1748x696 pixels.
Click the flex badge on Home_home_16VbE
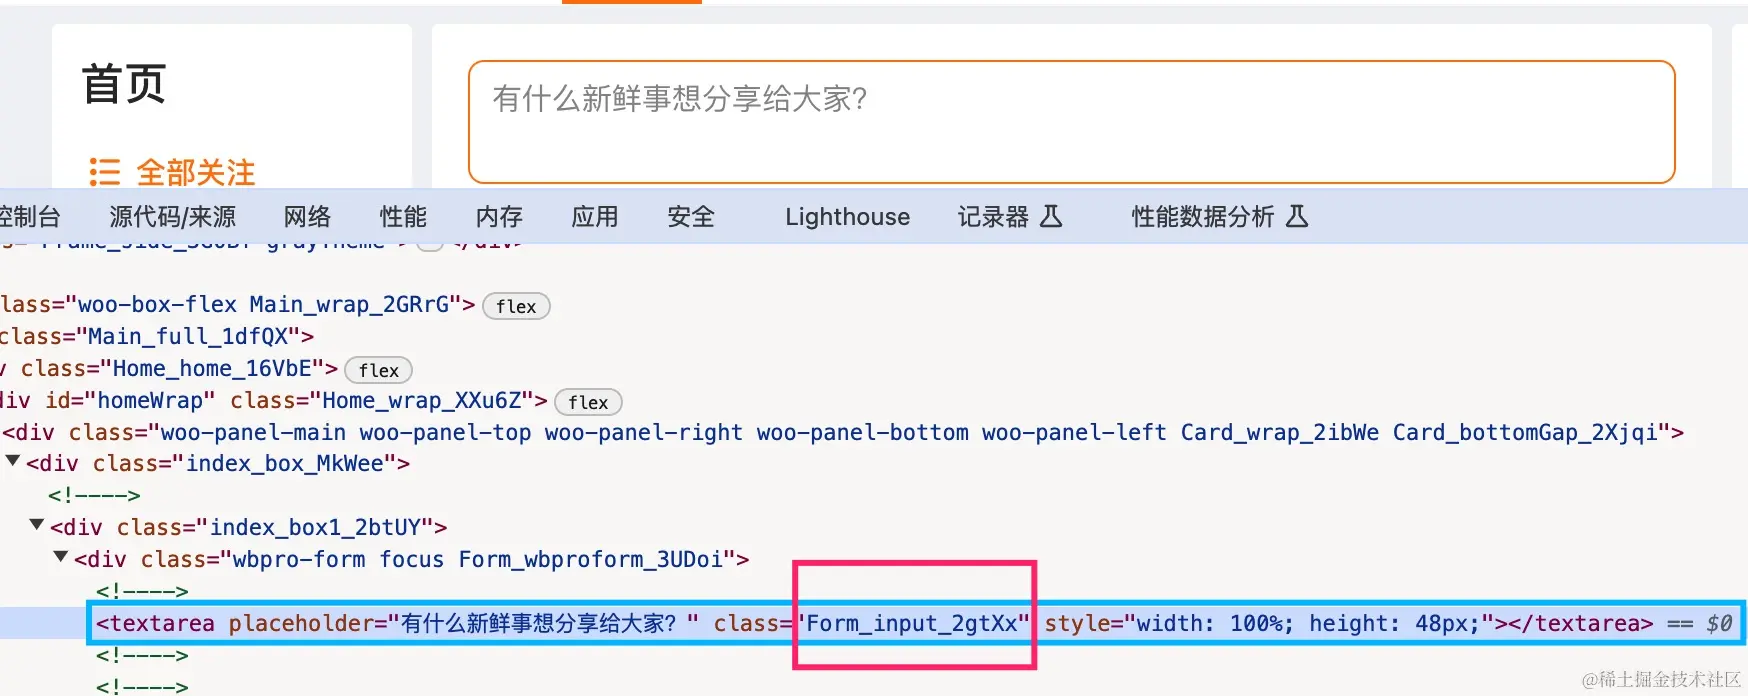point(379,370)
